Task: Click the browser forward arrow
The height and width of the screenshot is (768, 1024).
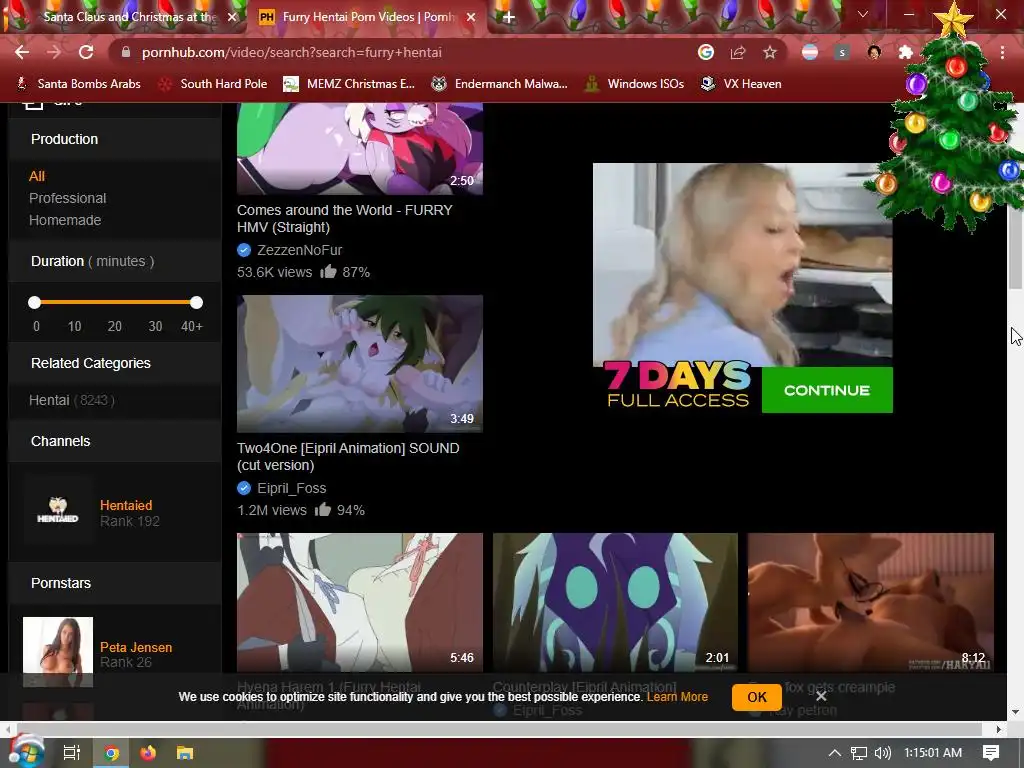Action: click(x=54, y=52)
